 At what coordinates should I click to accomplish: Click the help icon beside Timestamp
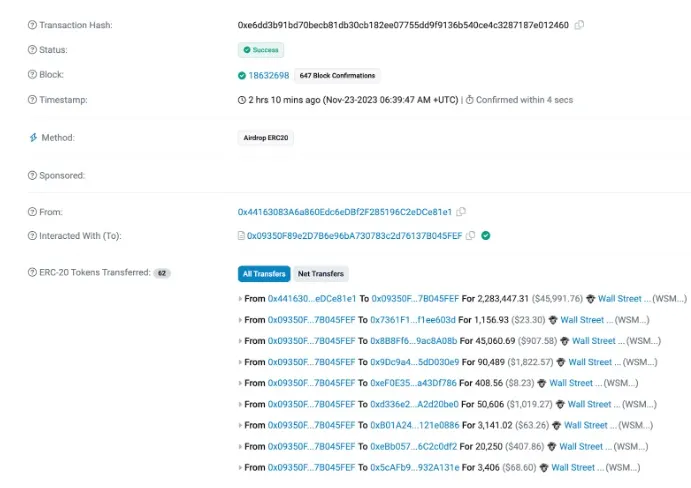click(32, 100)
